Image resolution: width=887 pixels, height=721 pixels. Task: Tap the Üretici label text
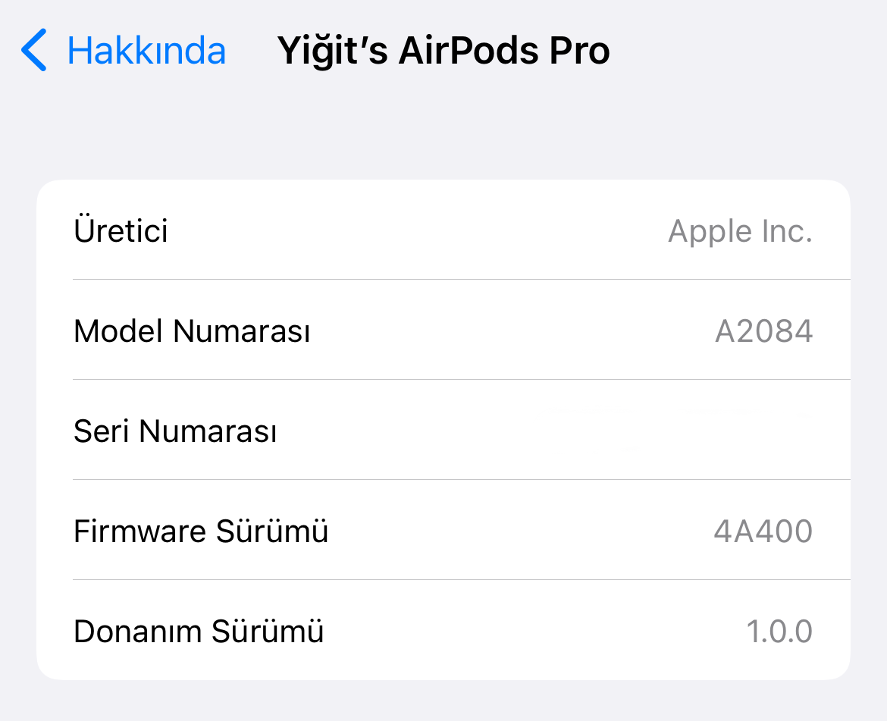[121, 231]
